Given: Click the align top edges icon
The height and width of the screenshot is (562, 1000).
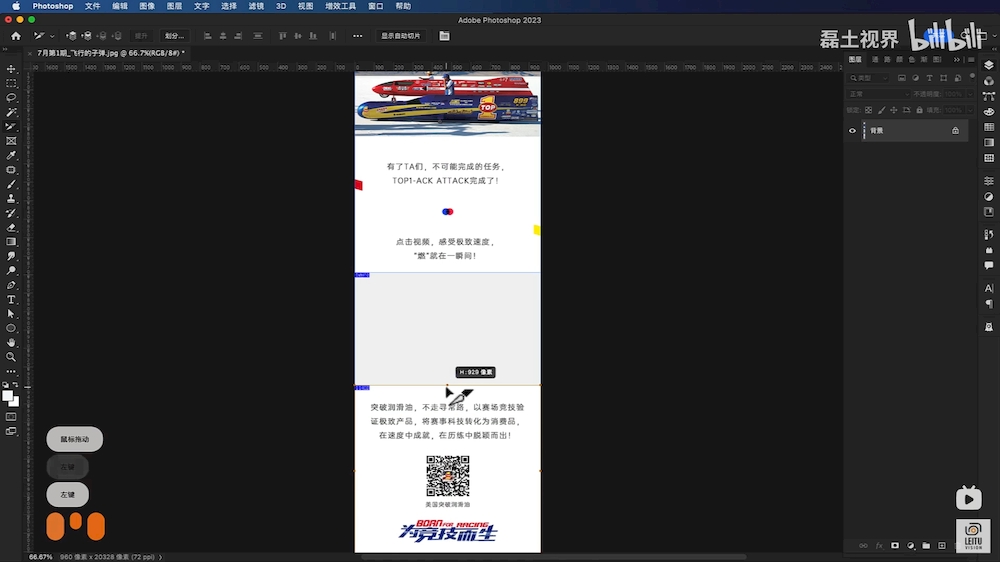Looking at the screenshot, I should click(283, 36).
